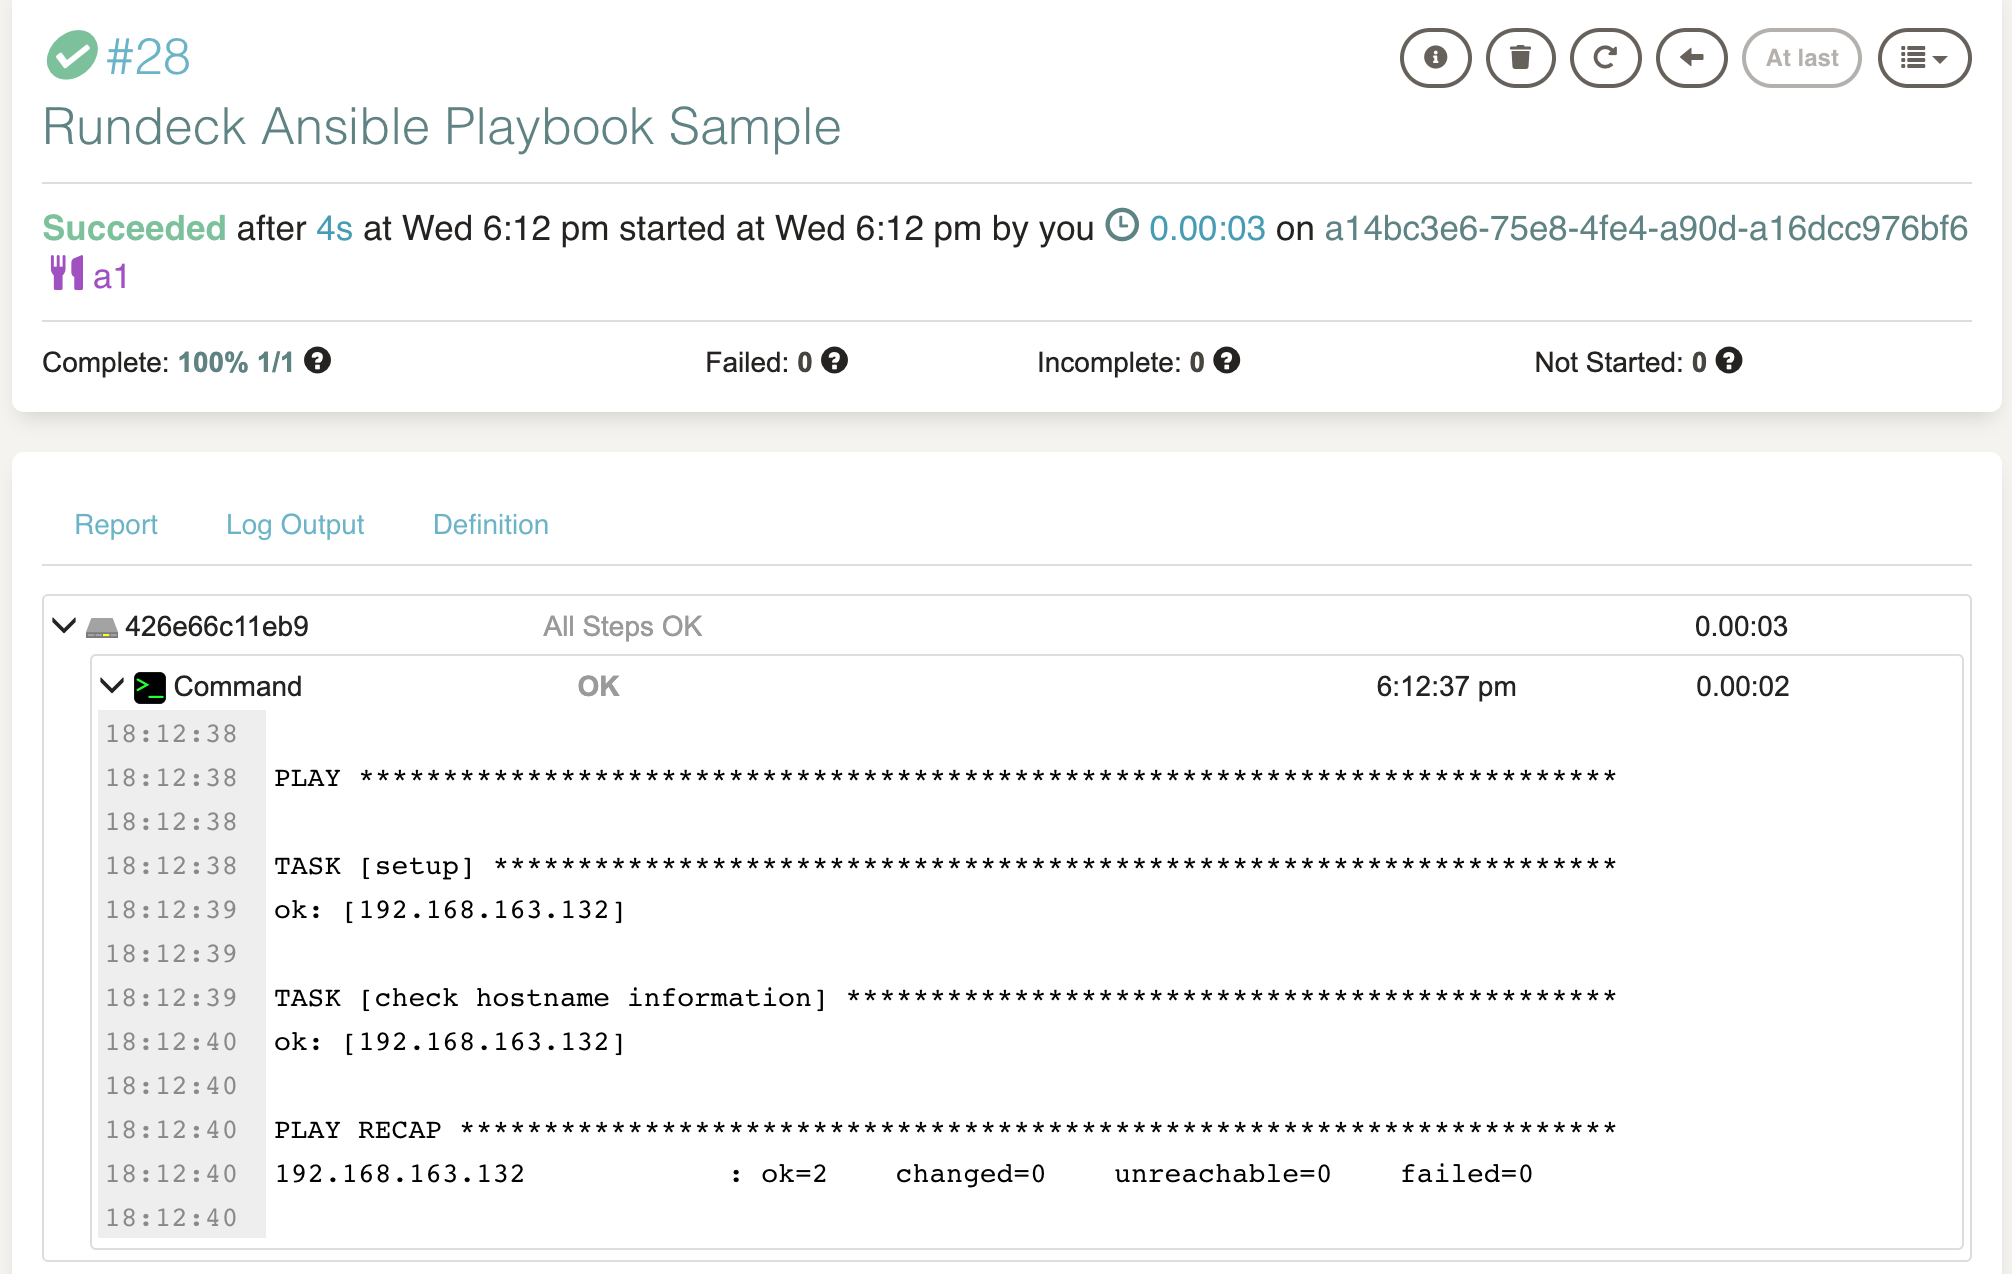Collapse the Command step log output
This screenshot has width=2012, height=1274.
pyautogui.click(x=112, y=686)
